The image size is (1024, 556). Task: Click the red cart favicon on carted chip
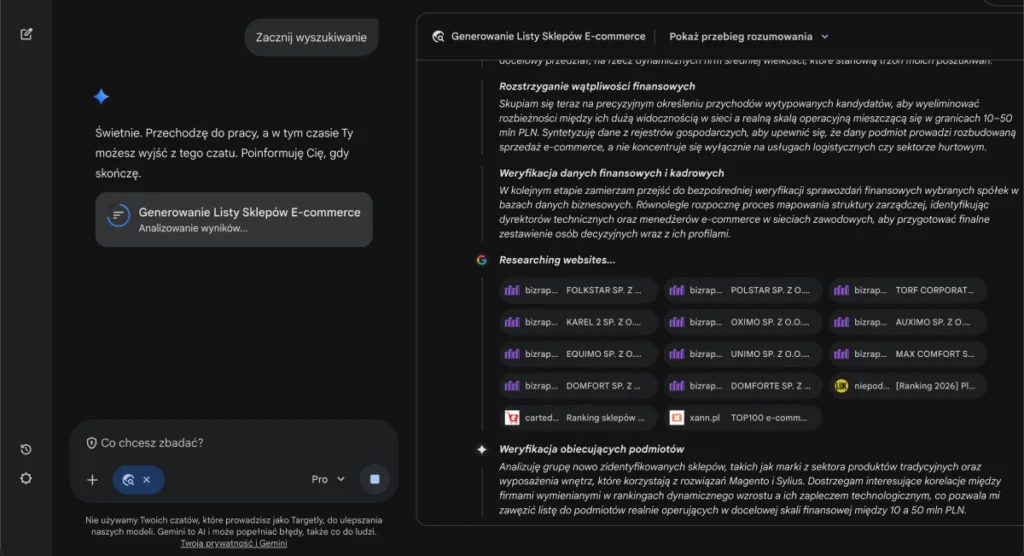point(512,418)
